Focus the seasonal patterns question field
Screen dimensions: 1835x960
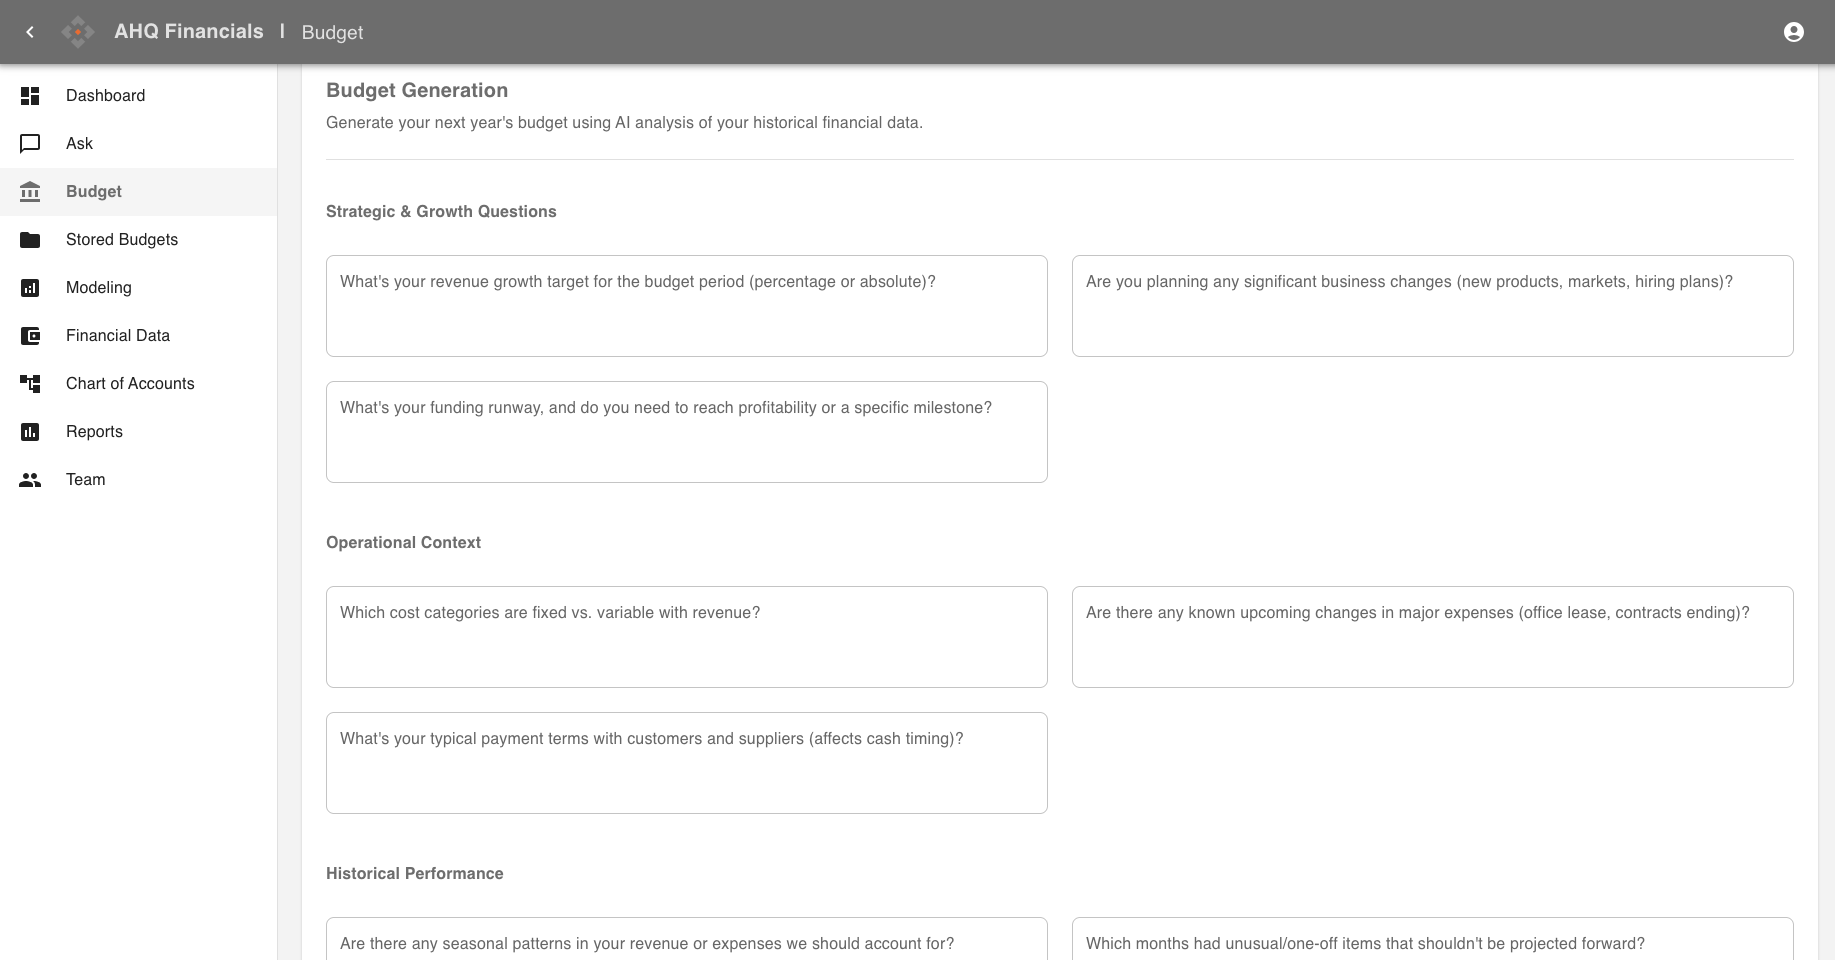pos(686,943)
